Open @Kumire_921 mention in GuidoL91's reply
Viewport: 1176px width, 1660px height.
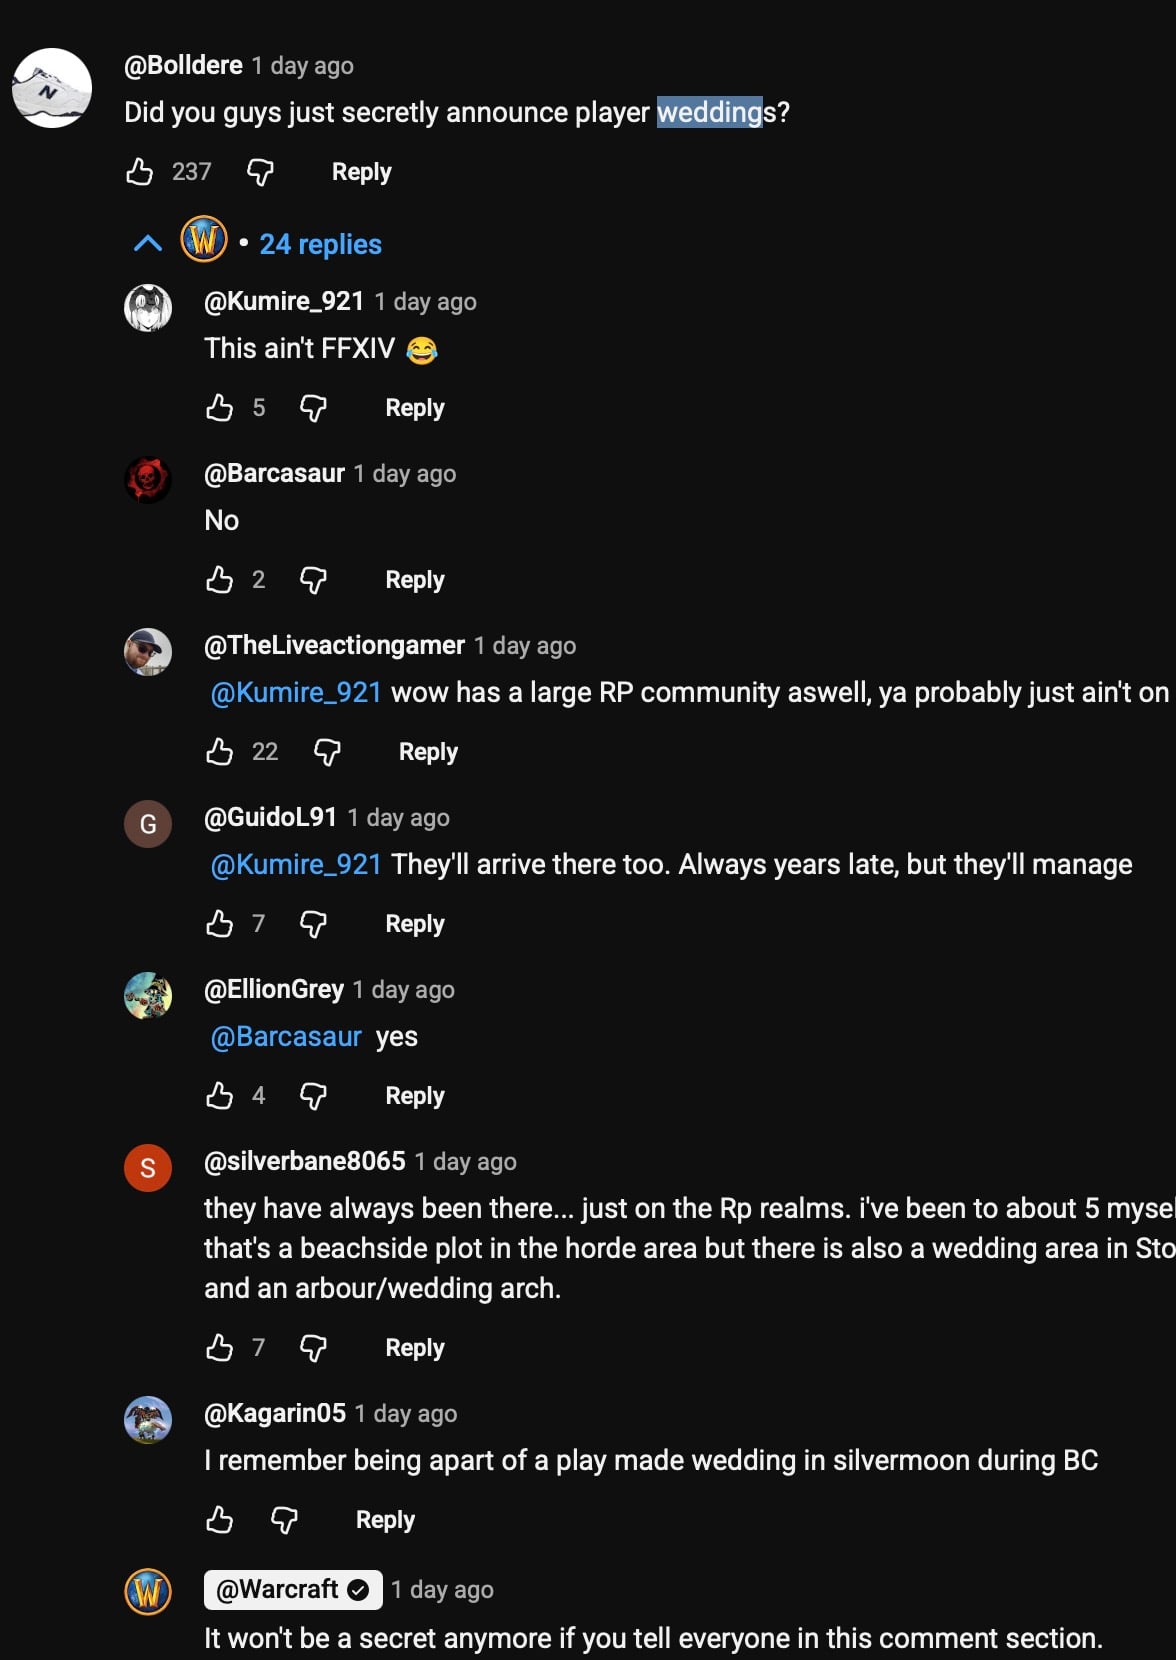pyautogui.click(x=296, y=864)
